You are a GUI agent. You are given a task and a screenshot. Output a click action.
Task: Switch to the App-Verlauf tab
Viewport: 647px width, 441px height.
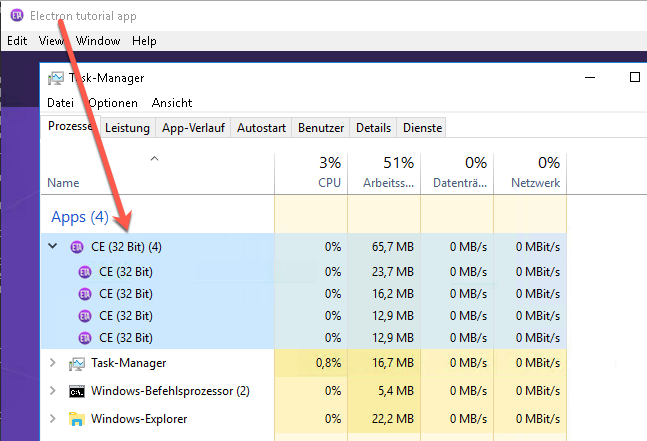193,128
